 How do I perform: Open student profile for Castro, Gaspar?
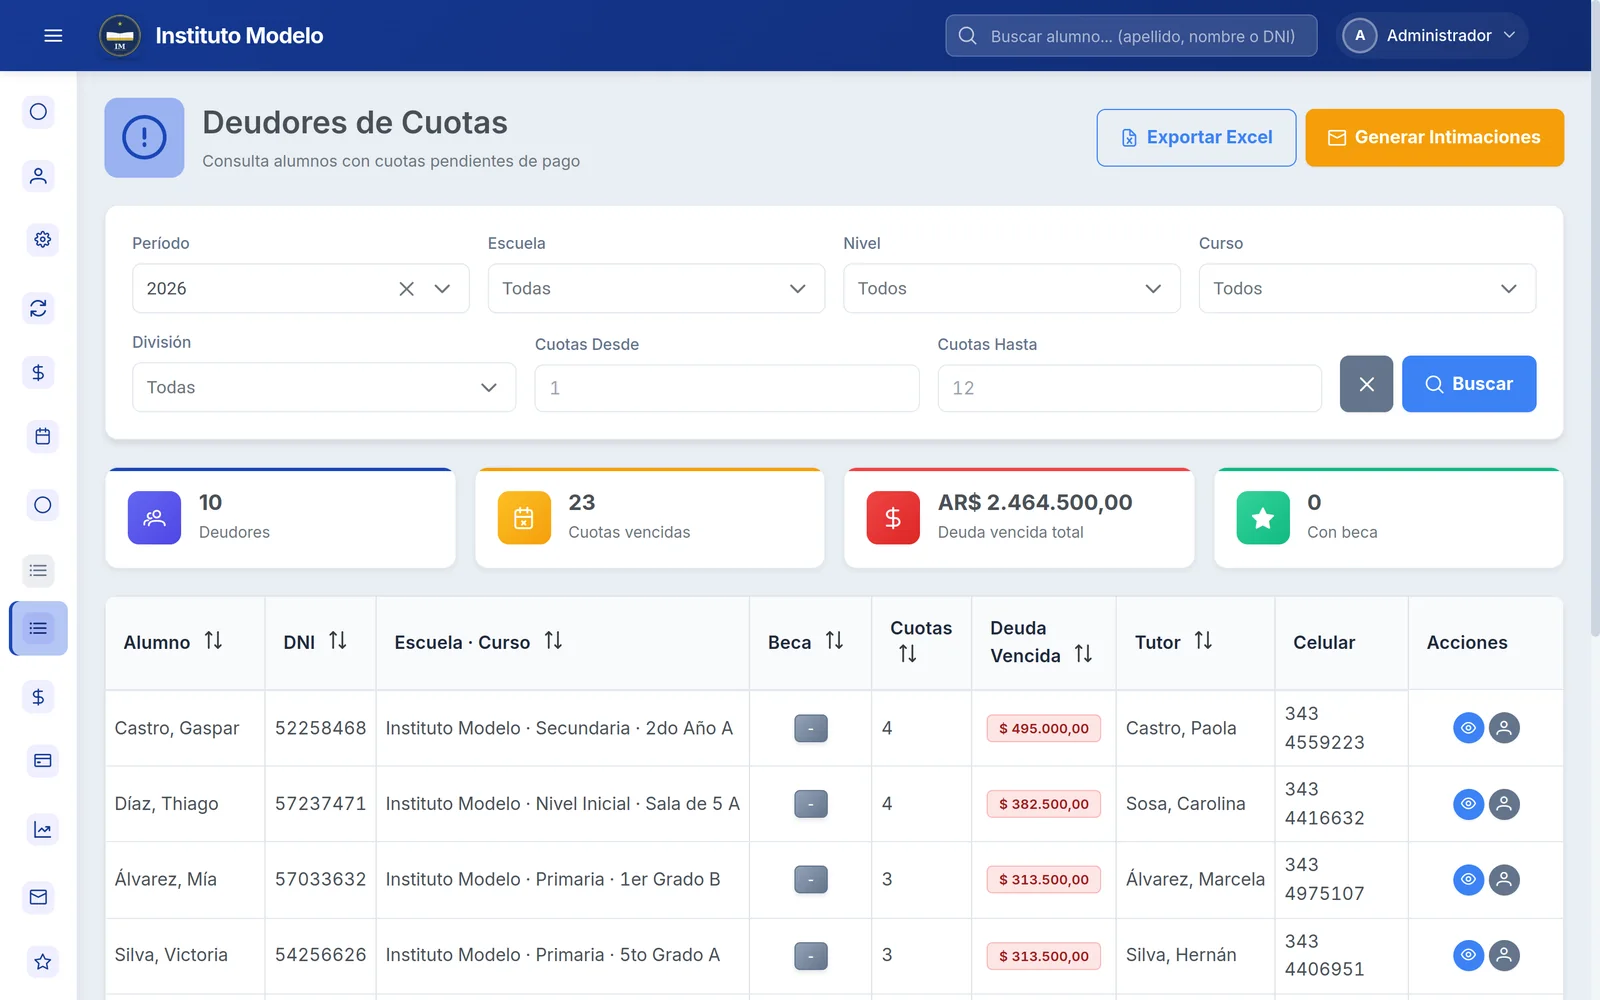point(1504,728)
